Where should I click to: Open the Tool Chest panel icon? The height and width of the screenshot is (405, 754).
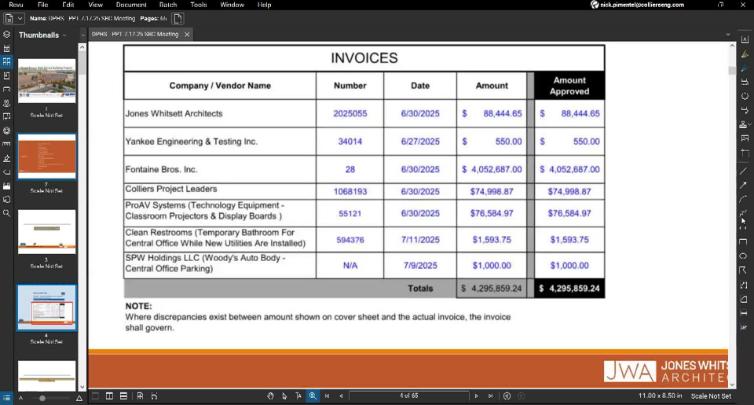pos(6,89)
